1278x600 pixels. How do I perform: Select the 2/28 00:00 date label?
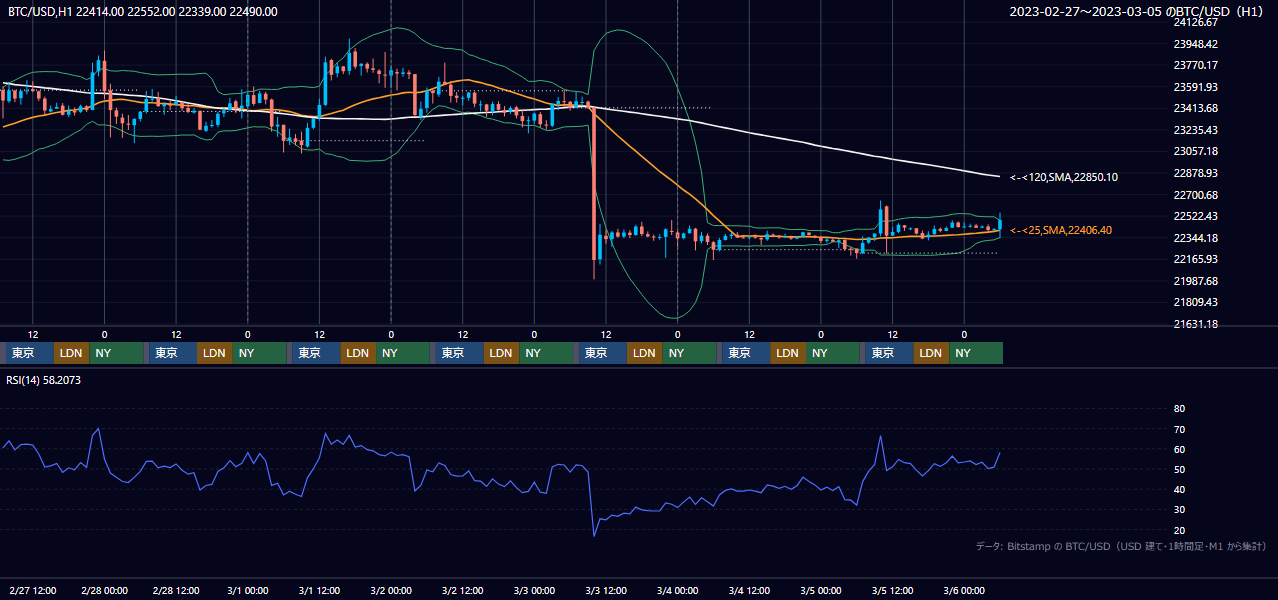coord(105,590)
